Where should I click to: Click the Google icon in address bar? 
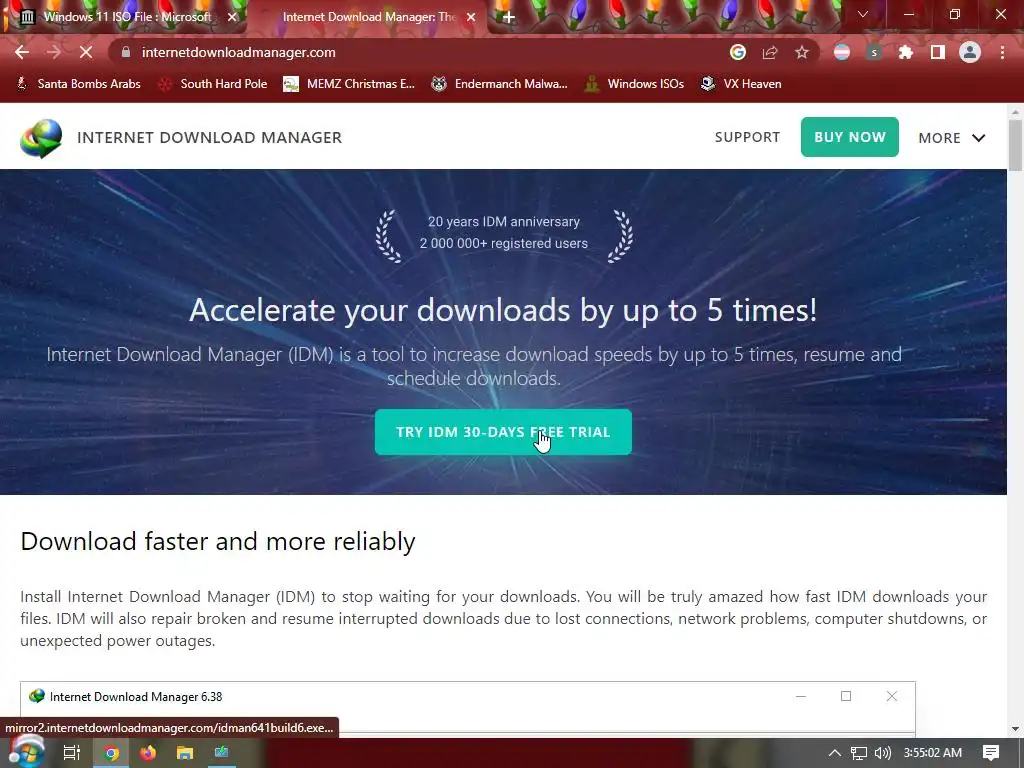(738, 52)
